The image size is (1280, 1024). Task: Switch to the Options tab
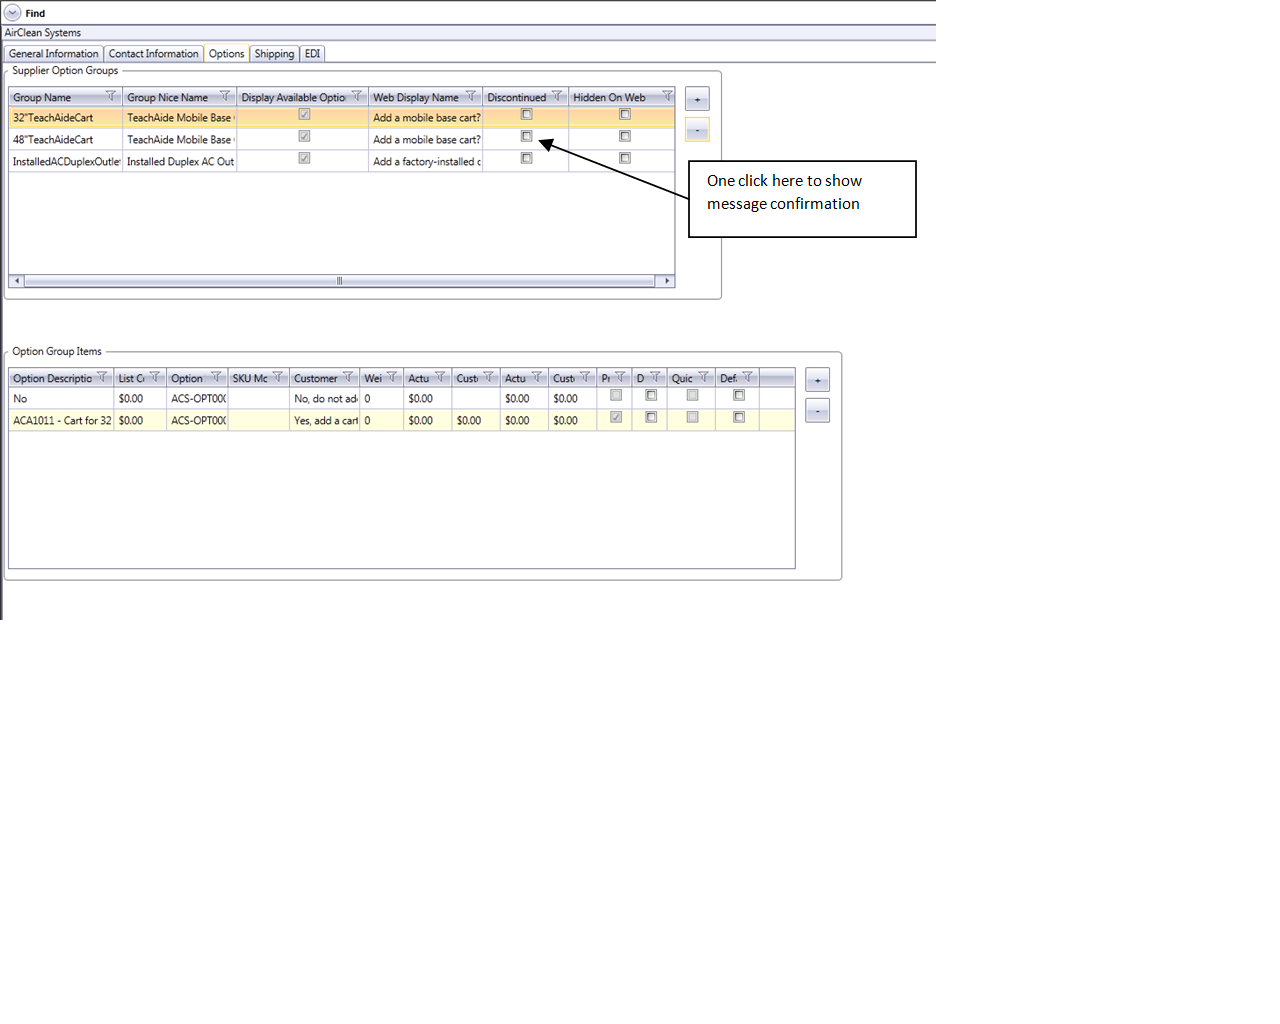[x=227, y=54]
